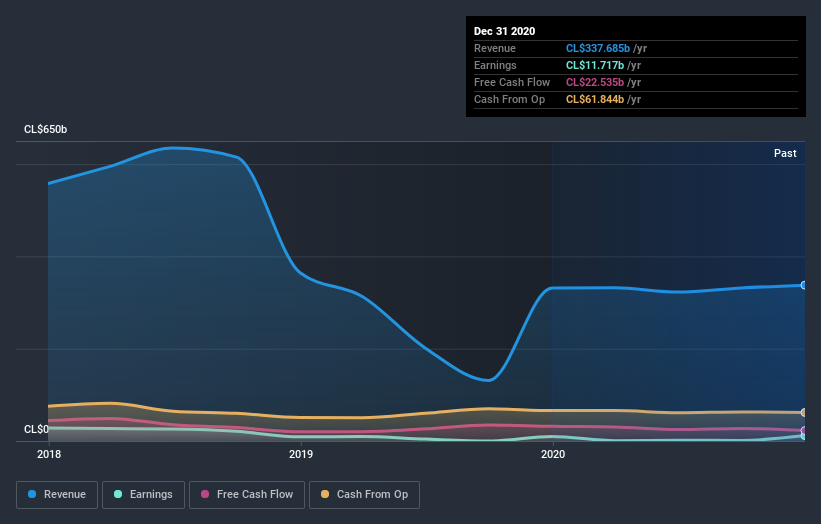Click the Cash From Op value CL$61.844b

(x=595, y=99)
